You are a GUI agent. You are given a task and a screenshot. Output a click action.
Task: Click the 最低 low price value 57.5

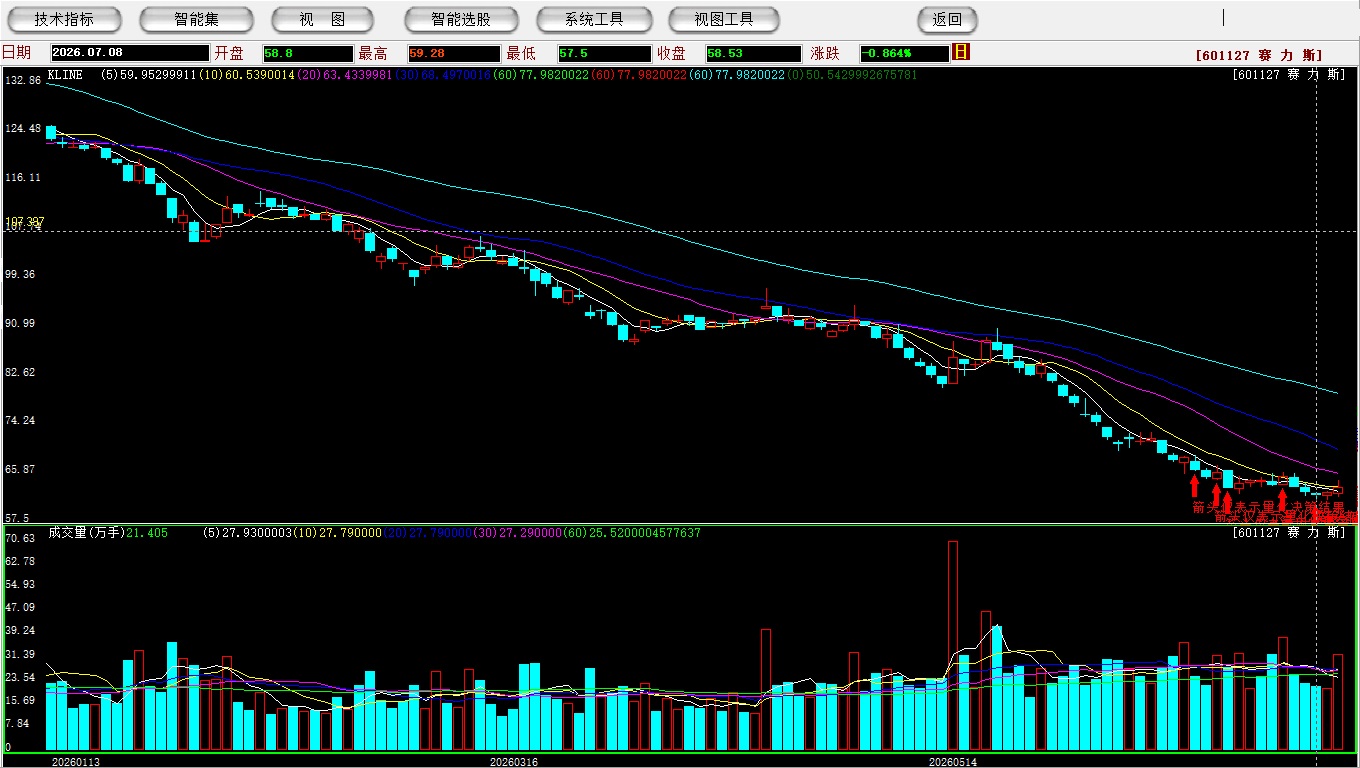pyautogui.click(x=604, y=53)
